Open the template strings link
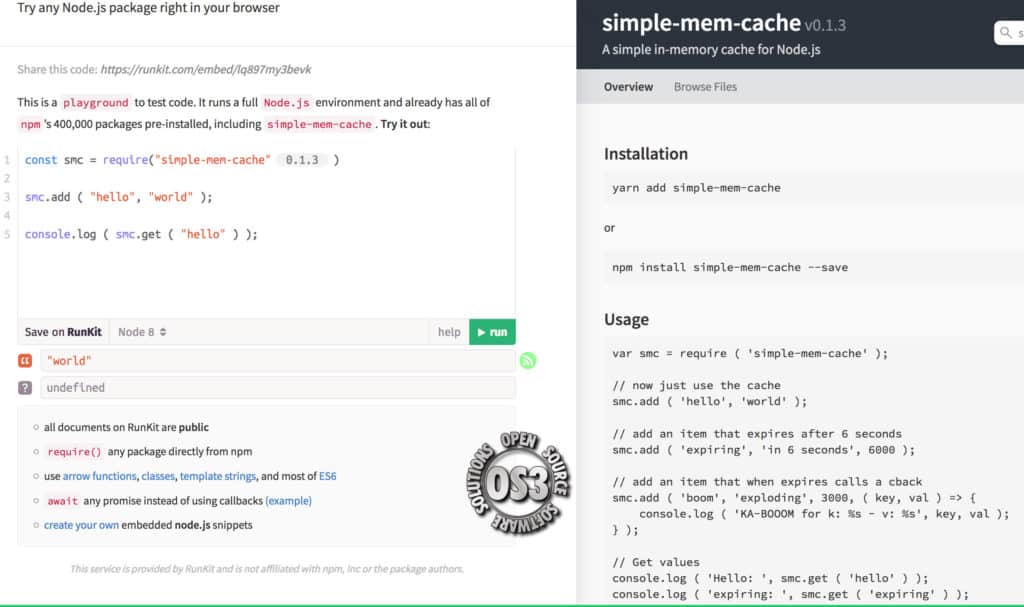The height and width of the screenshot is (607, 1024). (x=217, y=476)
